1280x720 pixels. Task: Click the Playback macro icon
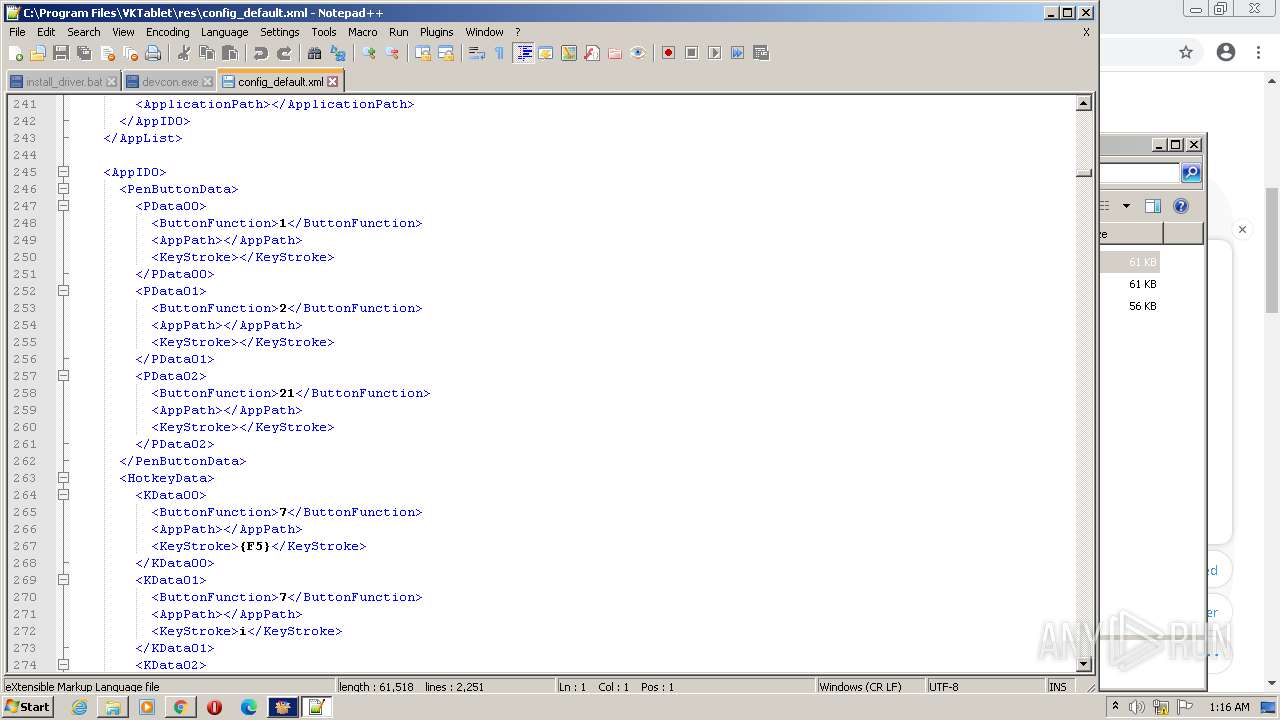point(714,53)
